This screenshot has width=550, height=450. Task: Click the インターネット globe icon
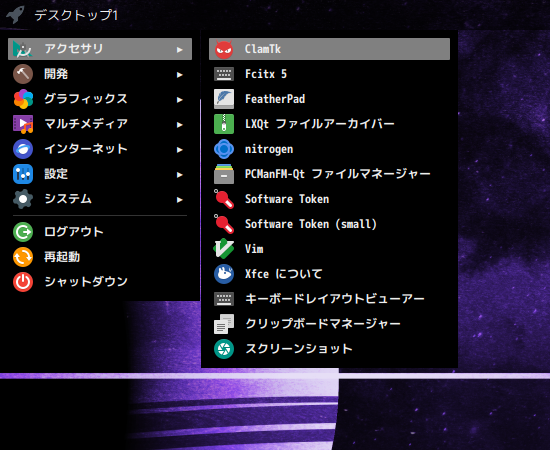coord(23,149)
